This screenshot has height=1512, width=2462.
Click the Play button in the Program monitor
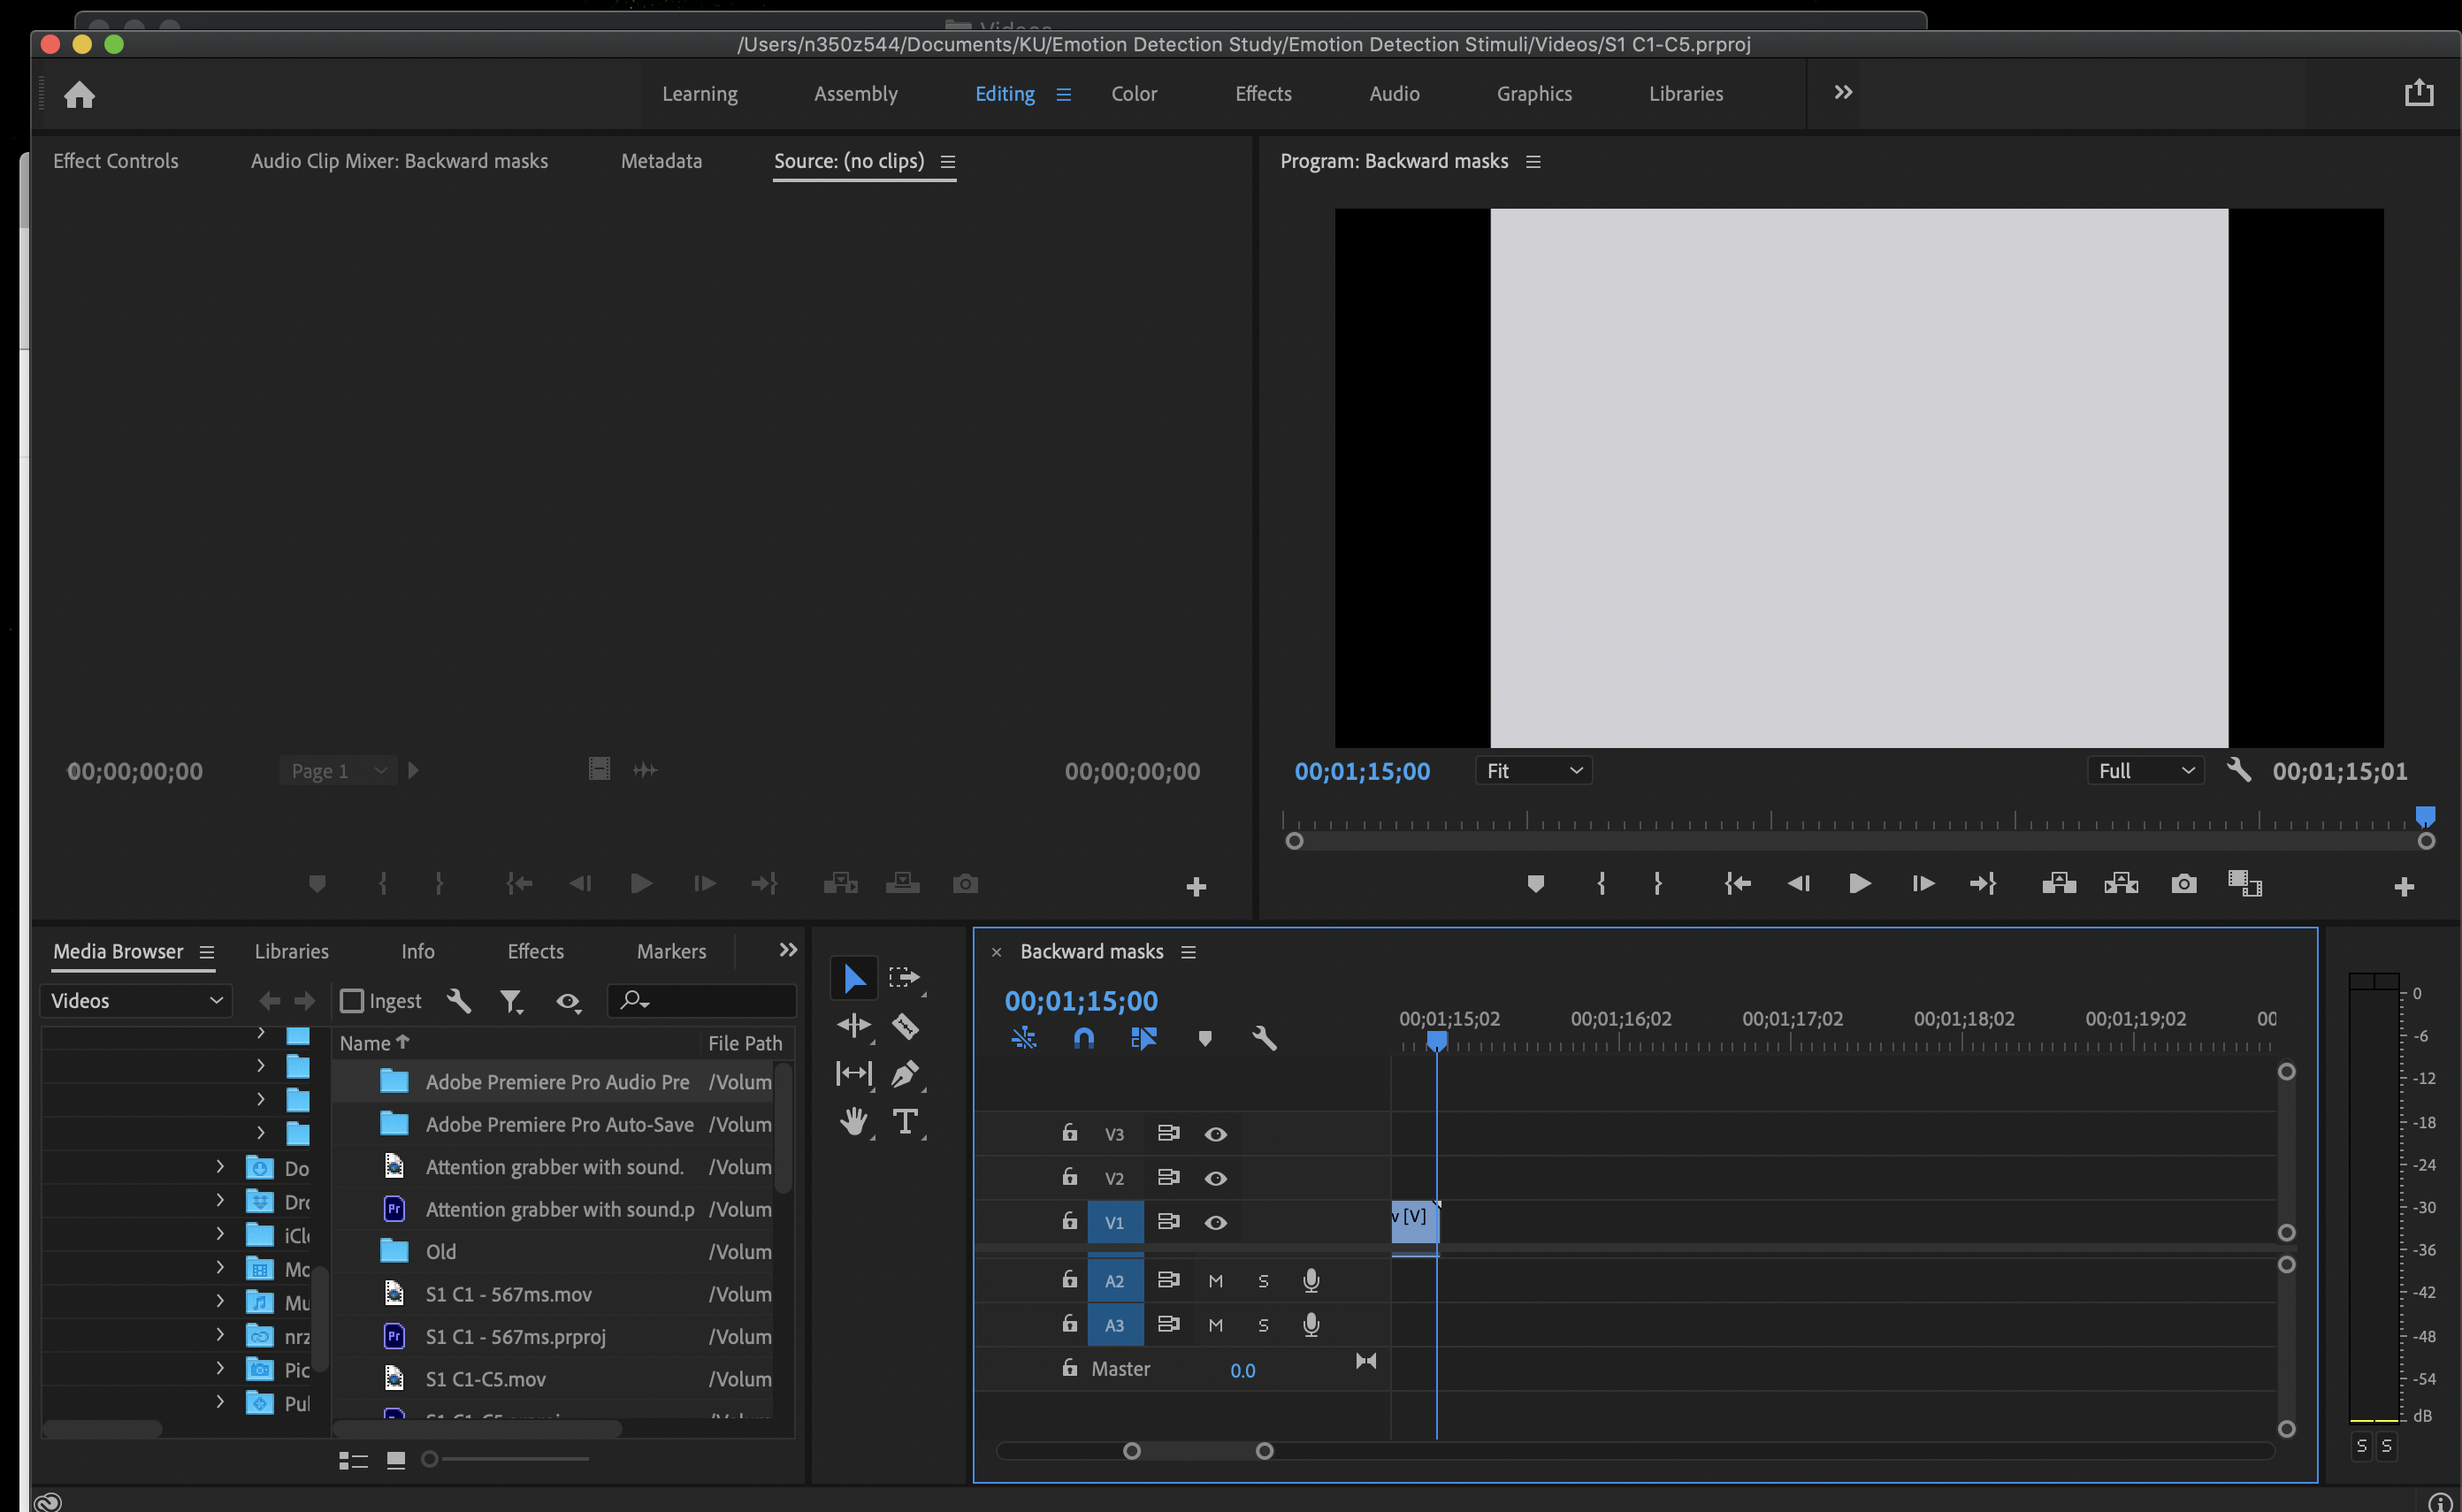tap(1858, 883)
